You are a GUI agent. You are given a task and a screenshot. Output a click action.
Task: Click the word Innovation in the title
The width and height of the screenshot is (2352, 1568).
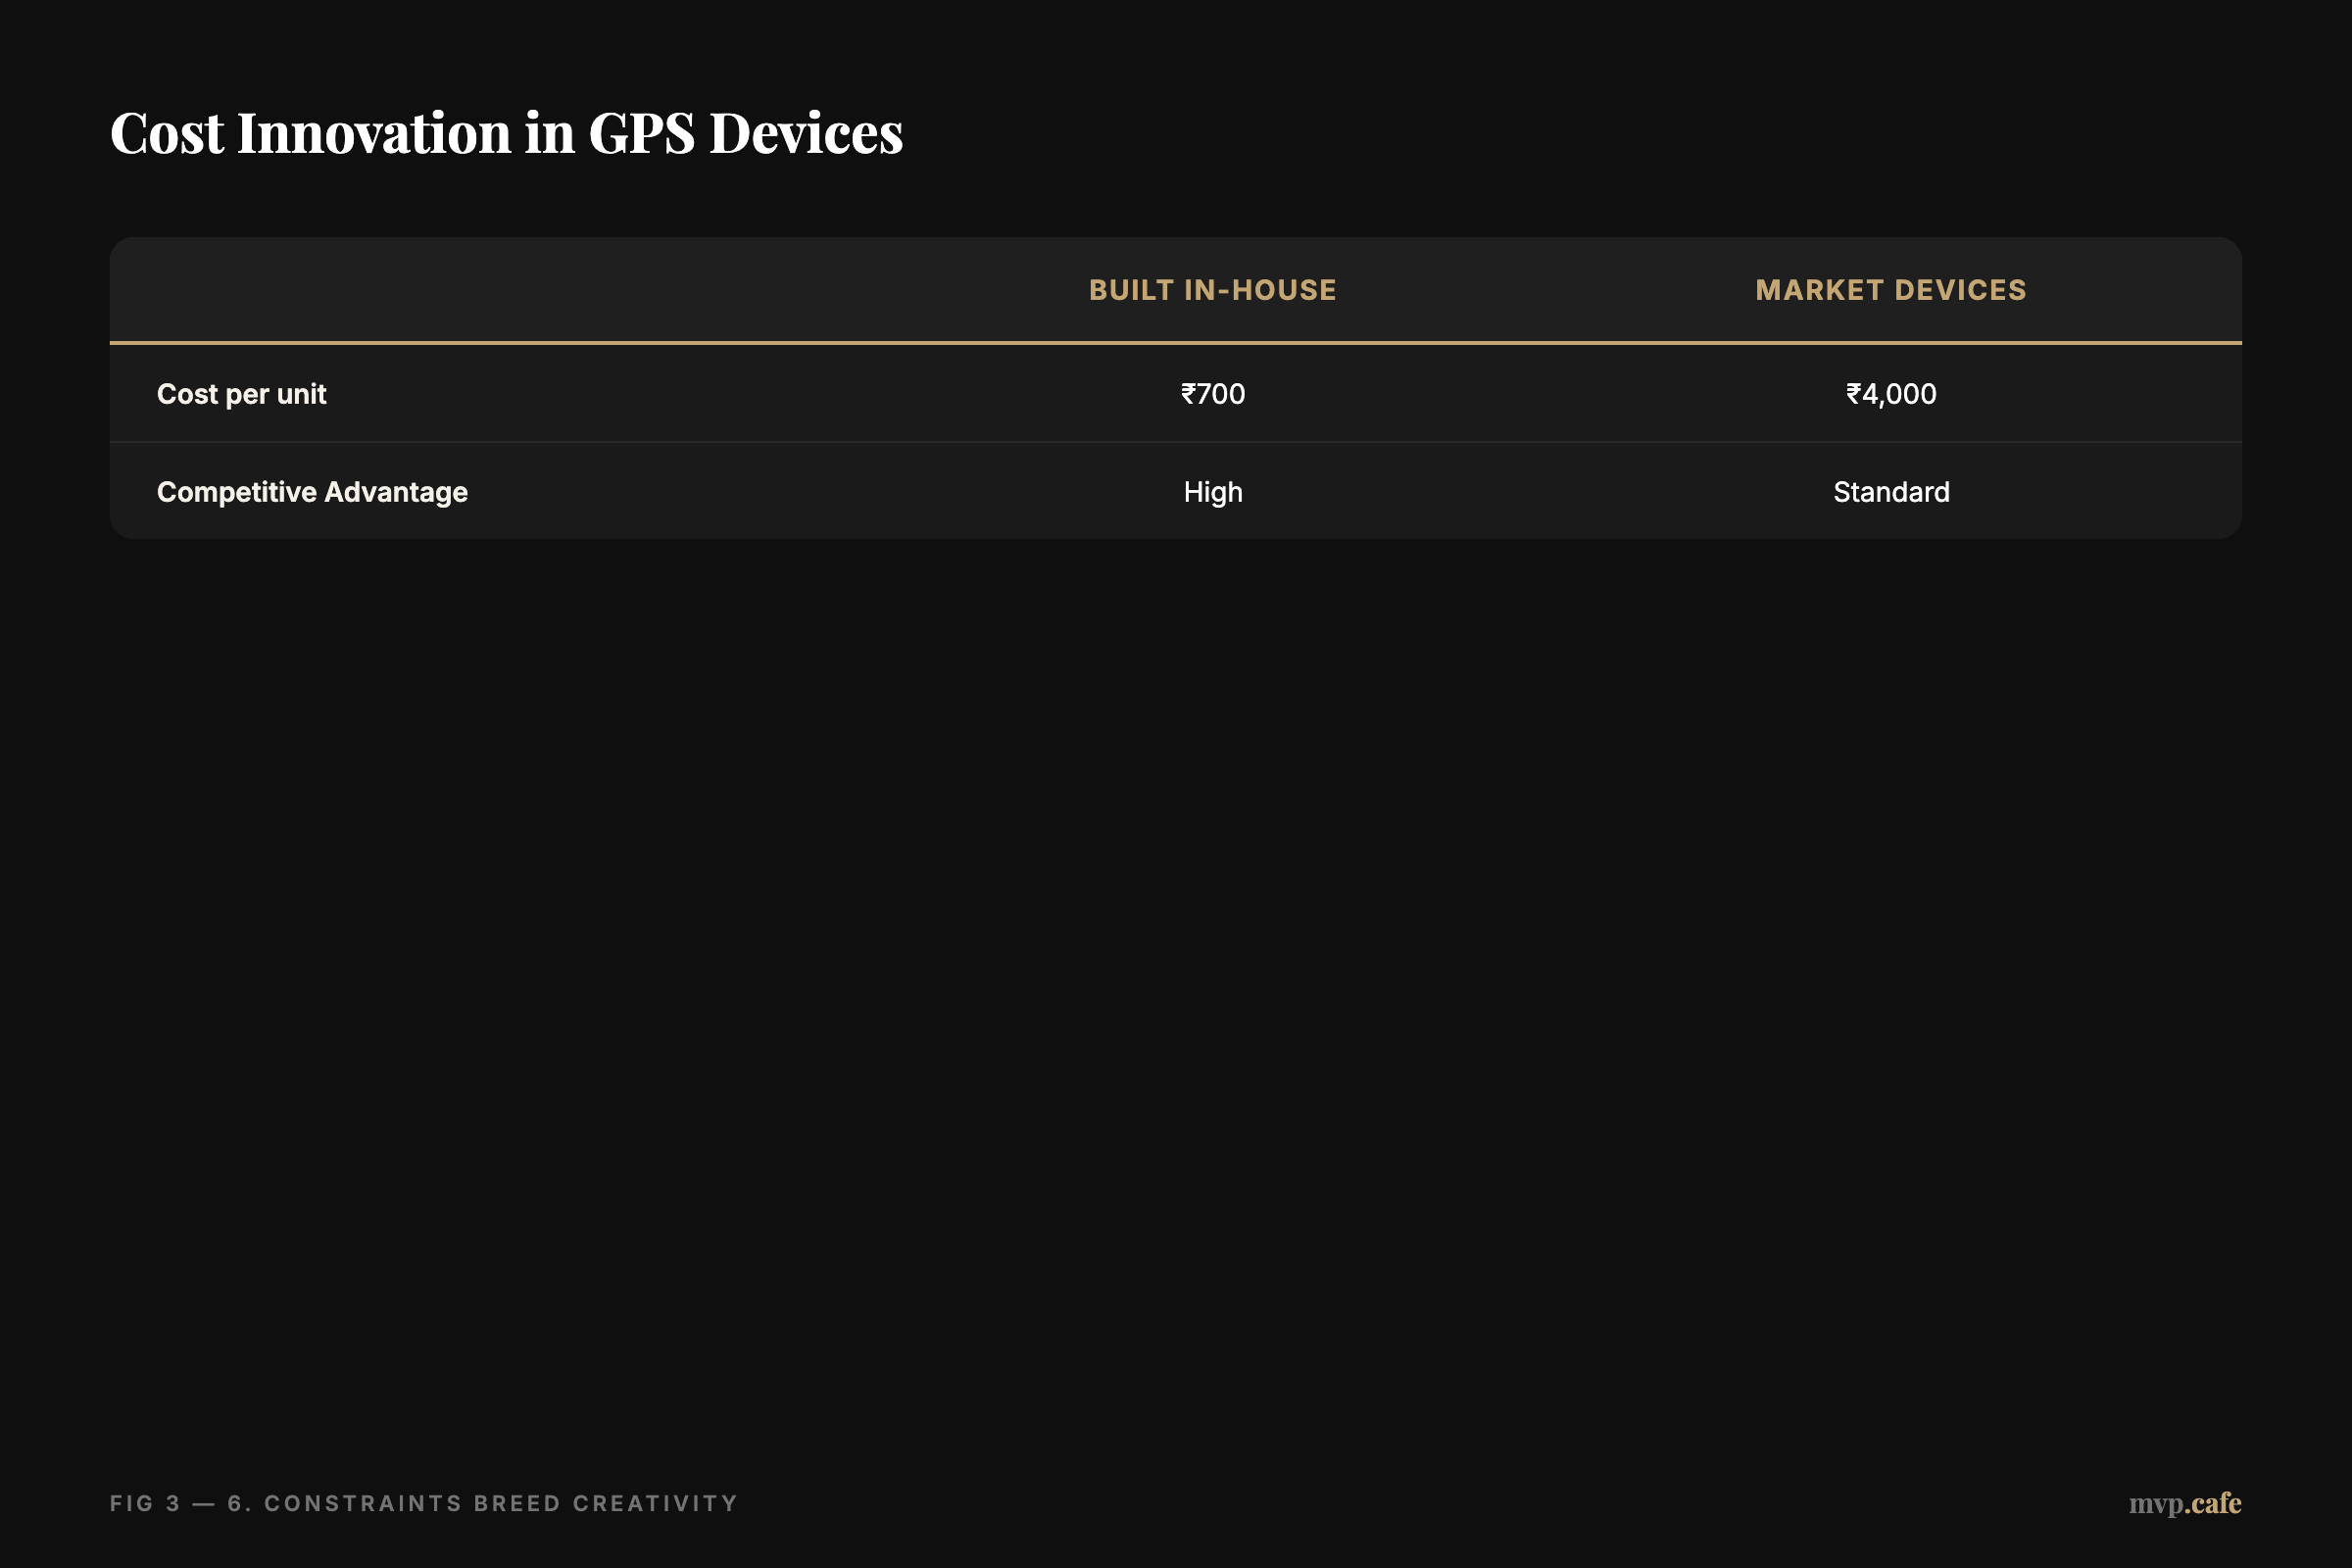(373, 133)
